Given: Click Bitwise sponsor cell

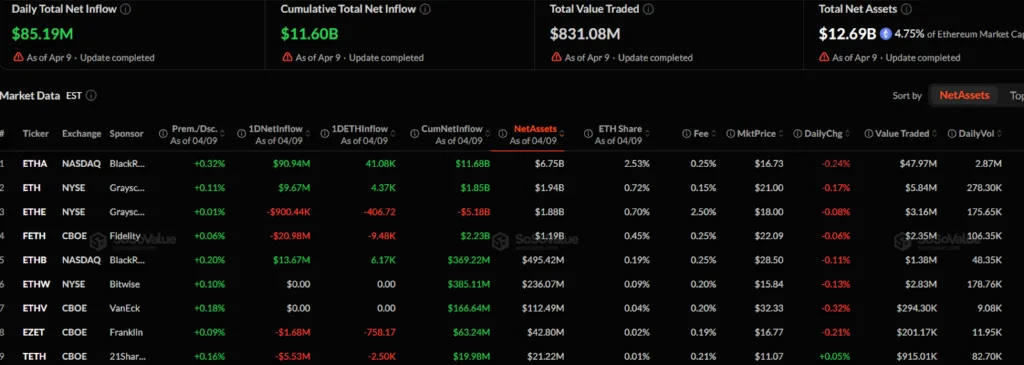Looking at the screenshot, I should click(x=125, y=284).
